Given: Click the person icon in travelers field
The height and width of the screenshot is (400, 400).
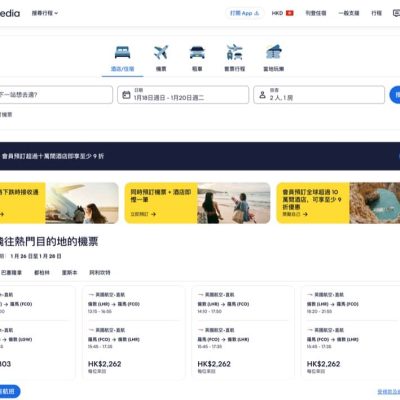Looking at the screenshot, I should click(262, 95).
